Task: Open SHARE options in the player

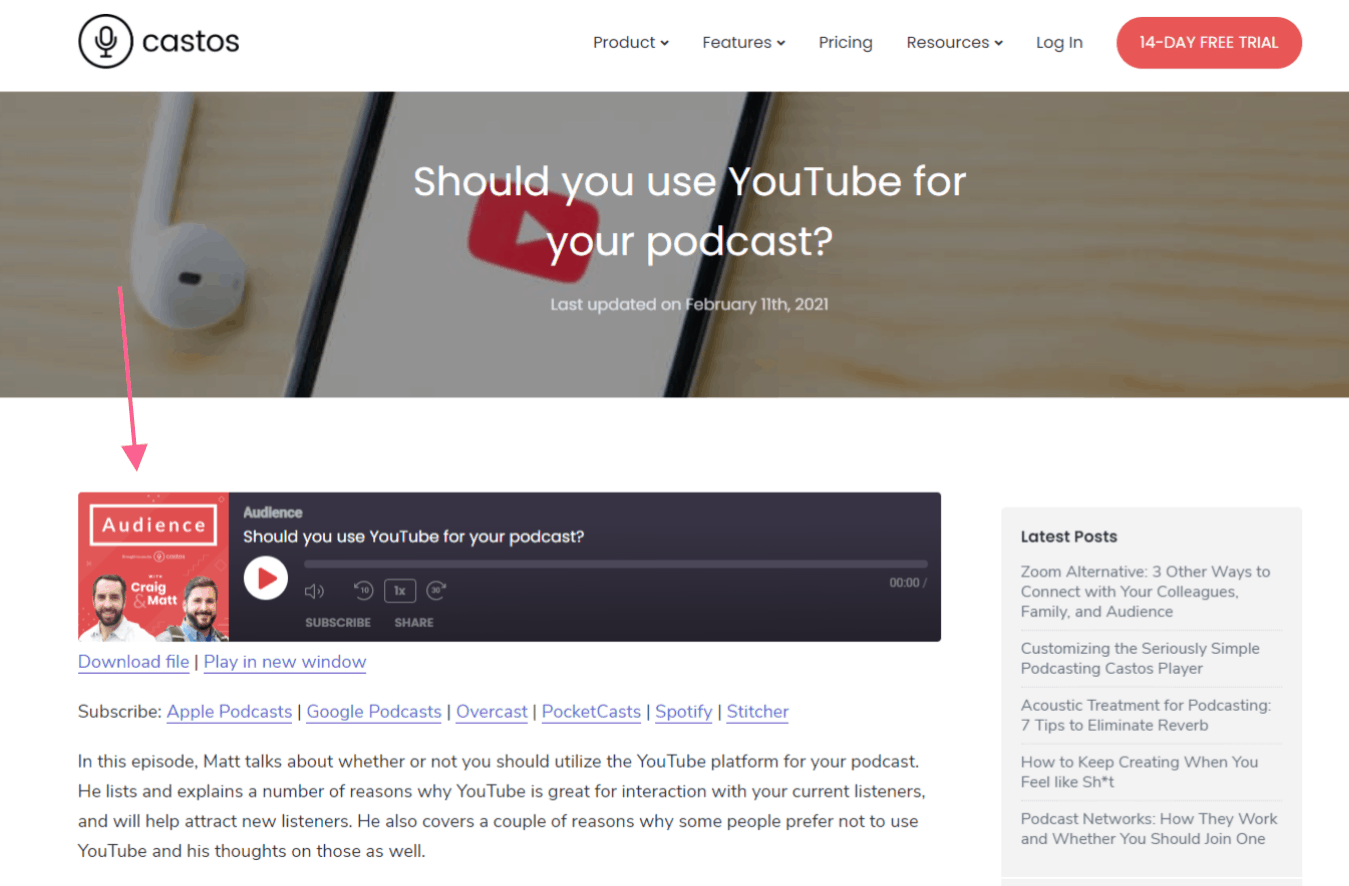Action: [x=414, y=622]
